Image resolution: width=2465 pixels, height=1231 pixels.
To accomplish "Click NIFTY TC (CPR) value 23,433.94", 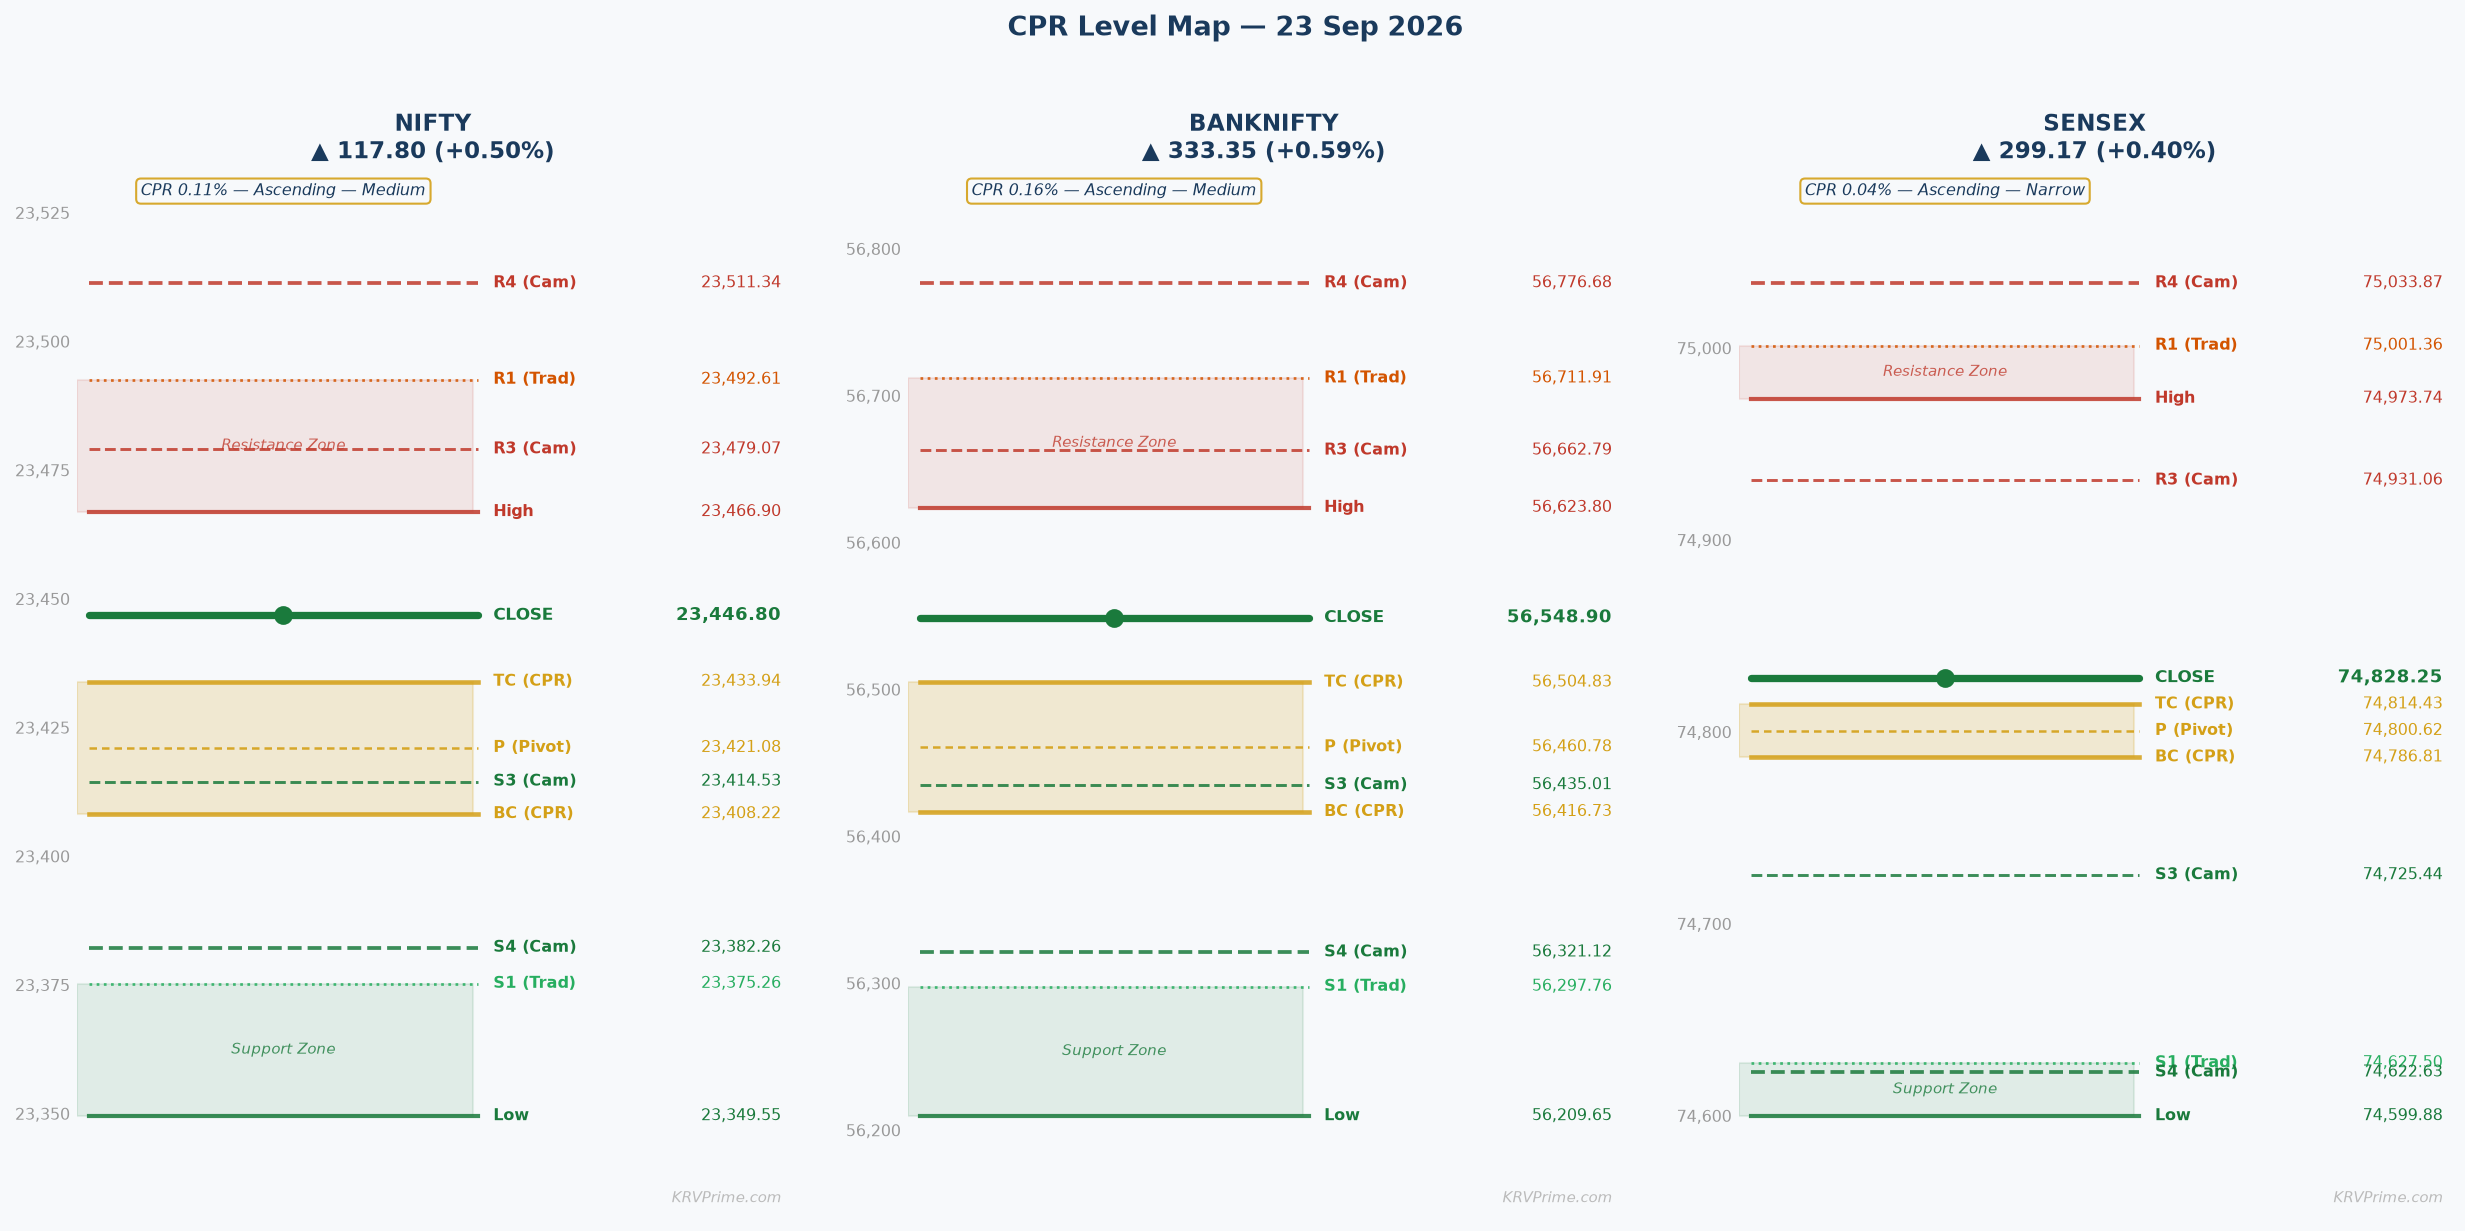I will pyautogui.click(x=741, y=681).
